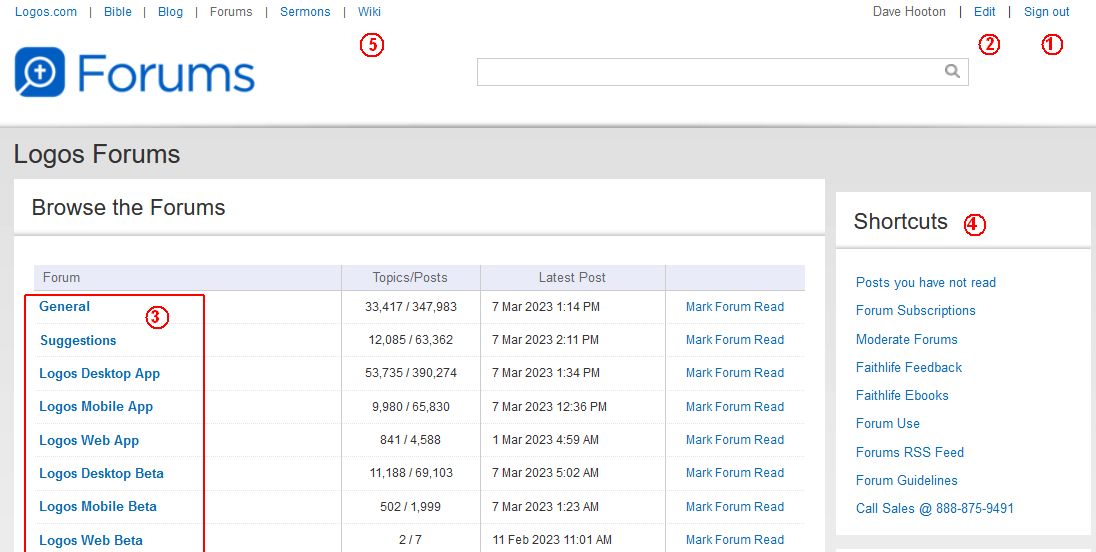
Task: Mark Logos Web App forum read
Action: click(x=735, y=440)
